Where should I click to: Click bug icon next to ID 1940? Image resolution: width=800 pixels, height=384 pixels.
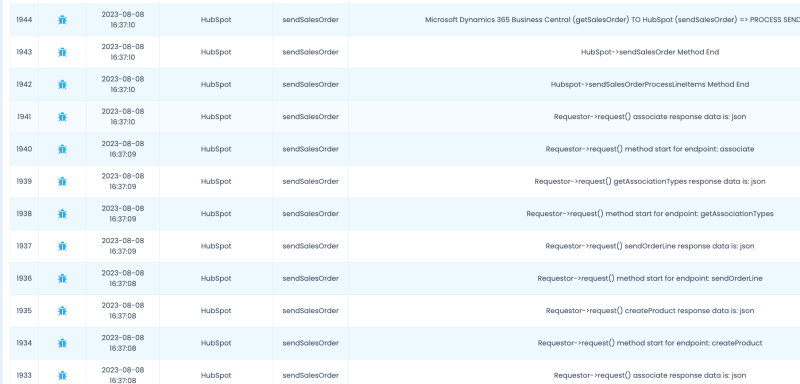click(x=62, y=149)
